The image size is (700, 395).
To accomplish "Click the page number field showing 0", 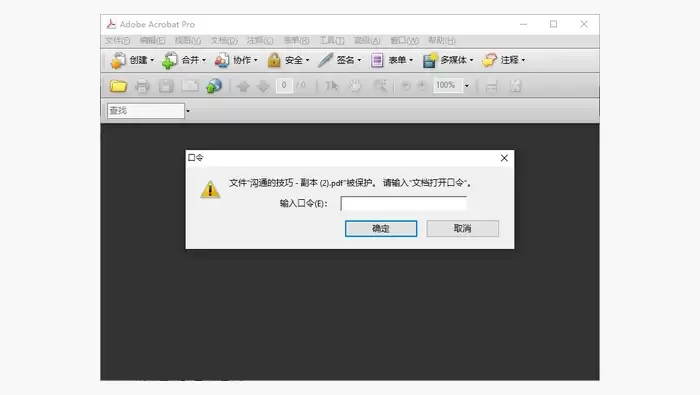I will pos(284,85).
